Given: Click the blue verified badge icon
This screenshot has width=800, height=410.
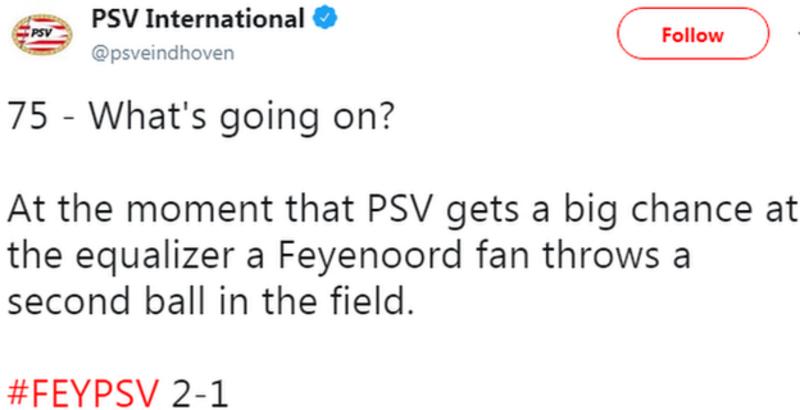Looking at the screenshot, I should [324, 20].
